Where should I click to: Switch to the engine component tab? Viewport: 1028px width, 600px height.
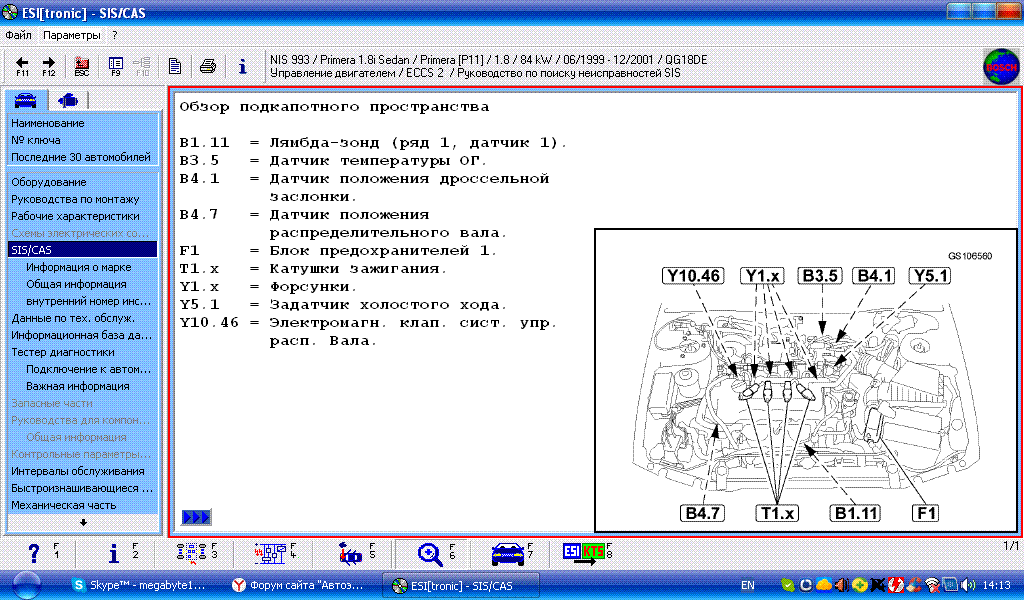tap(68, 100)
